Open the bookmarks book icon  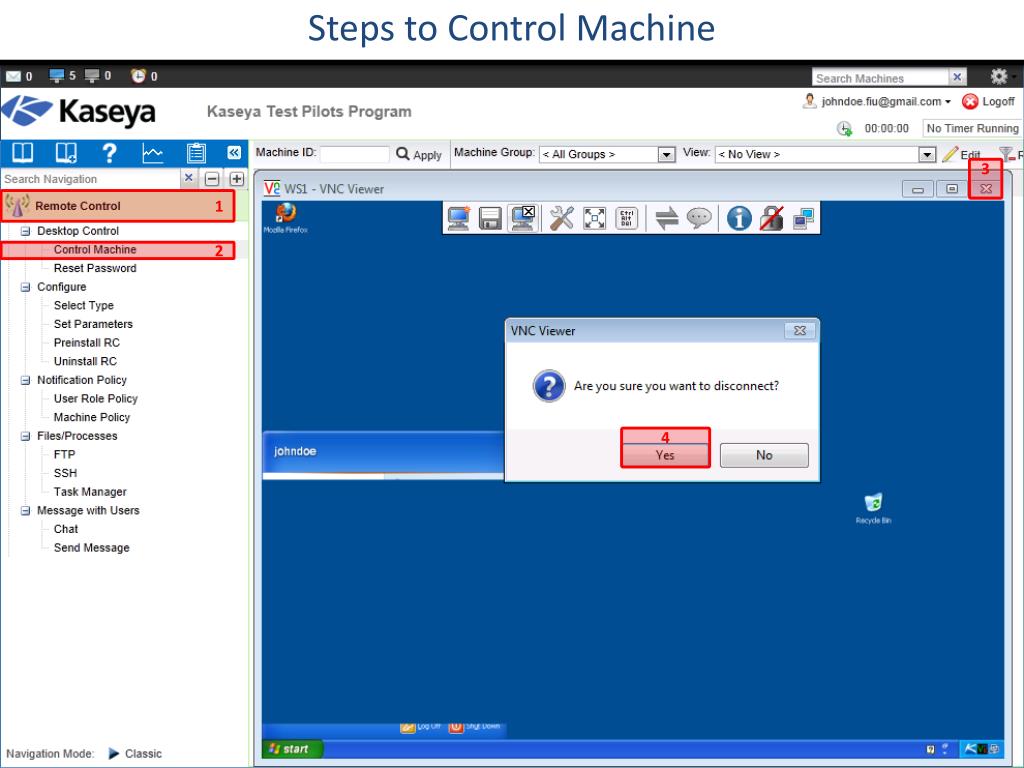coord(23,153)
